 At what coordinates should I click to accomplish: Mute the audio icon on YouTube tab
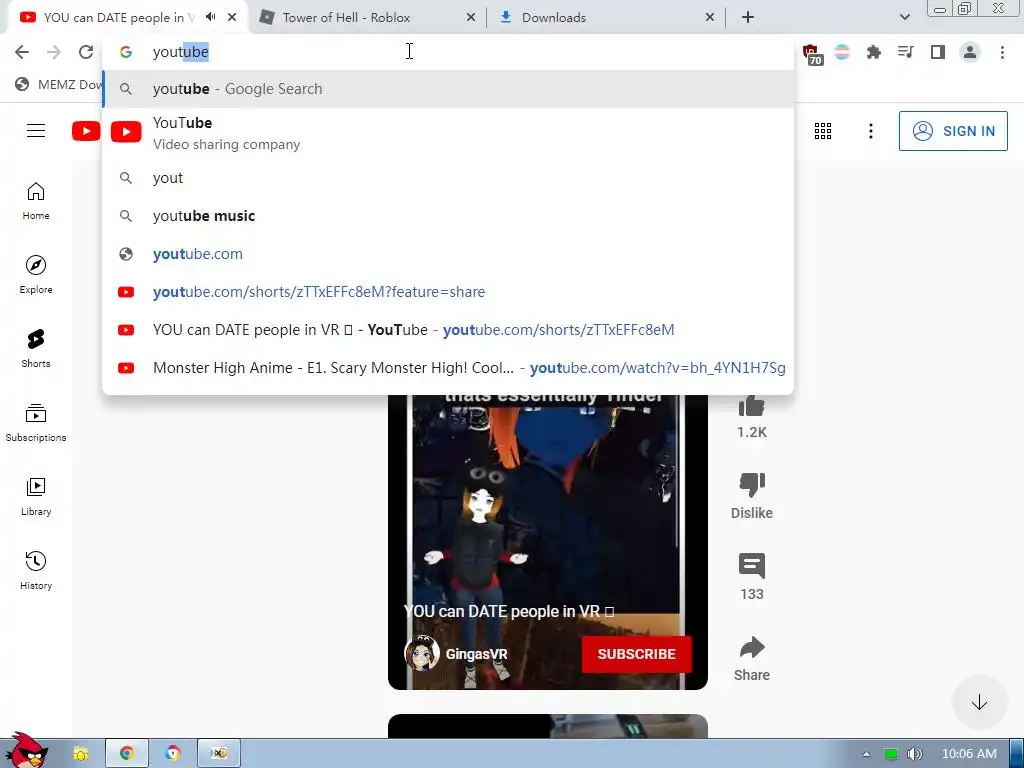(x=210, y=17)
